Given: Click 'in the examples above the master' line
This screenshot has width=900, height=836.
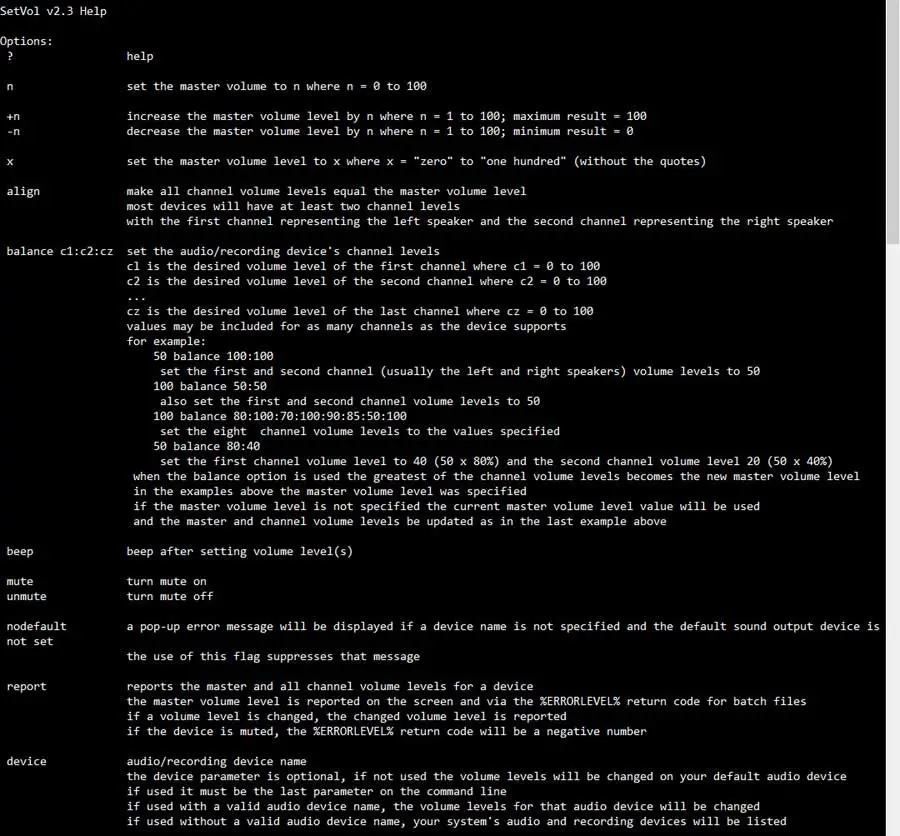Looking at the screenshot, I should [x=329, y=491].
